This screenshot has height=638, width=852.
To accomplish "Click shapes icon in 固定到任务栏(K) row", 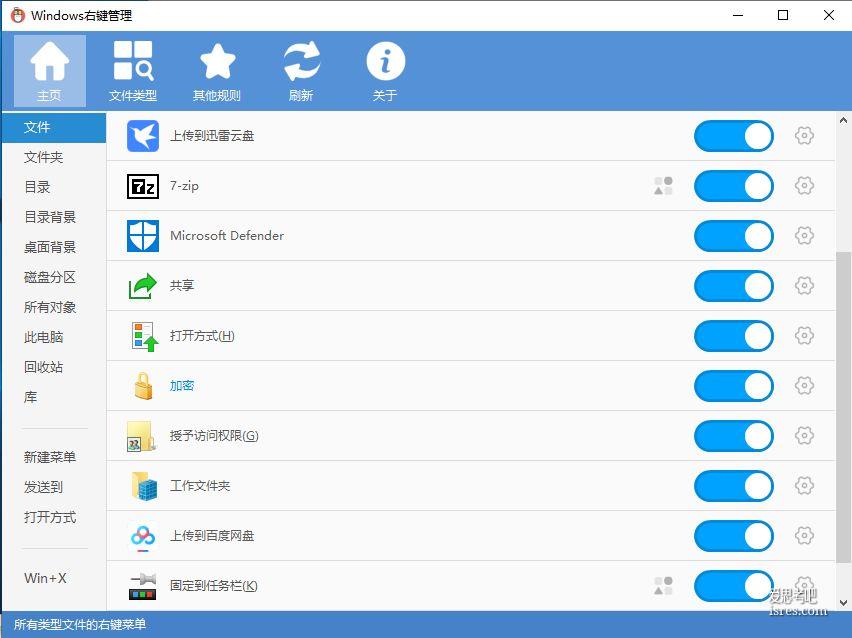I will 663,586.
